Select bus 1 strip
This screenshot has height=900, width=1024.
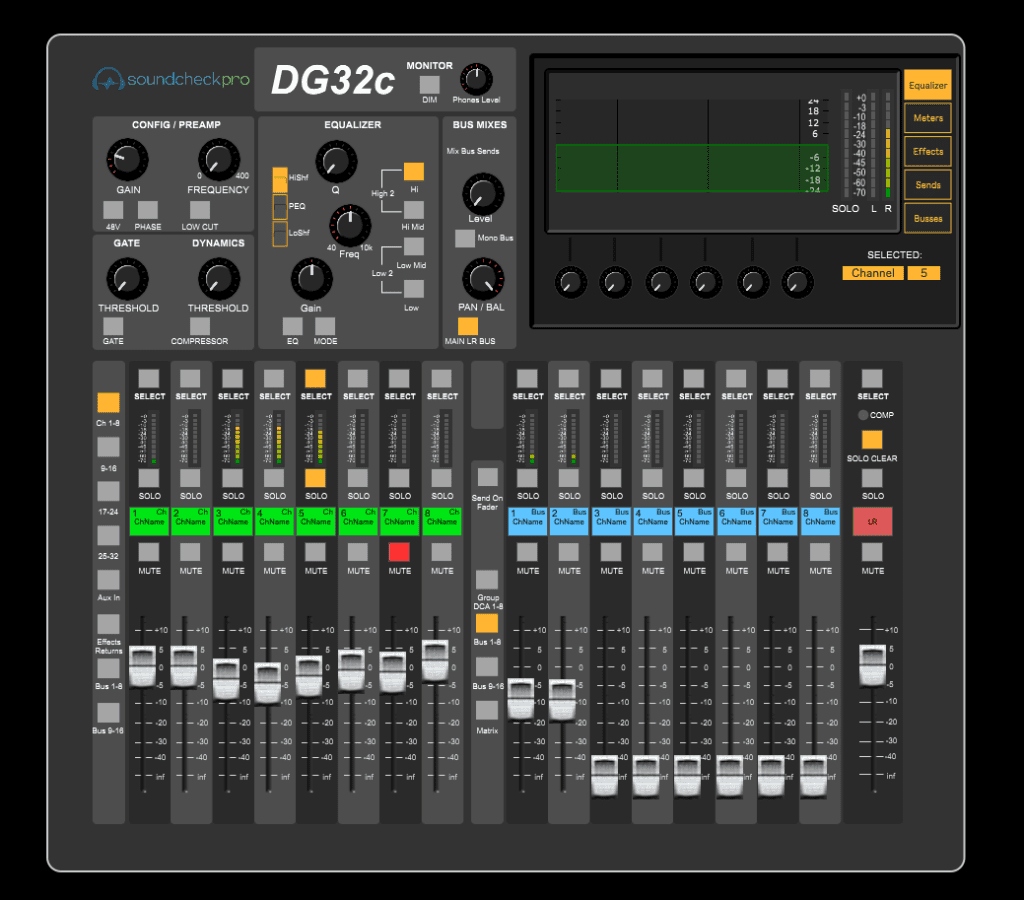coord(527,378)
